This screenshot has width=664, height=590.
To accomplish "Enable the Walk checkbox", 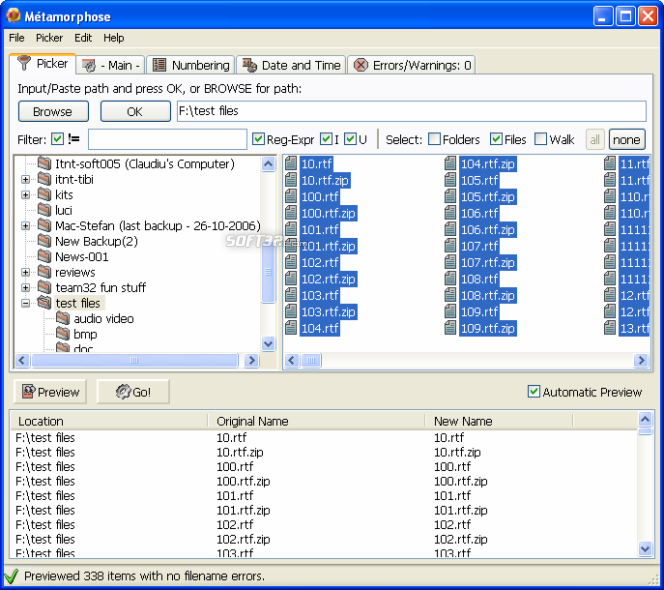I will [x=541, y=139].
